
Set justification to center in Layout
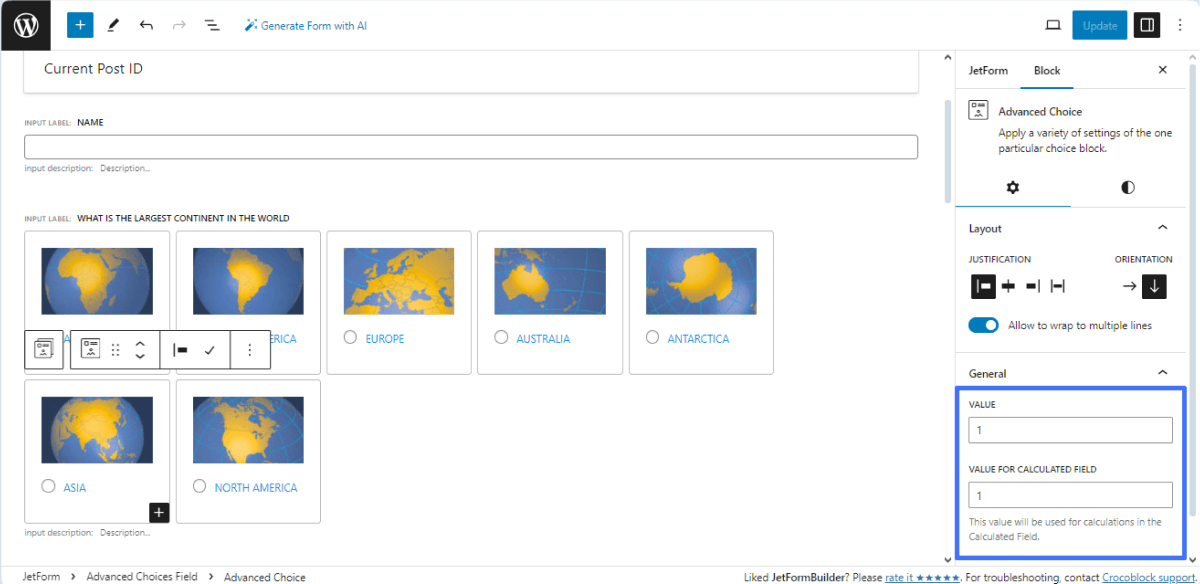coord(1008,286)
